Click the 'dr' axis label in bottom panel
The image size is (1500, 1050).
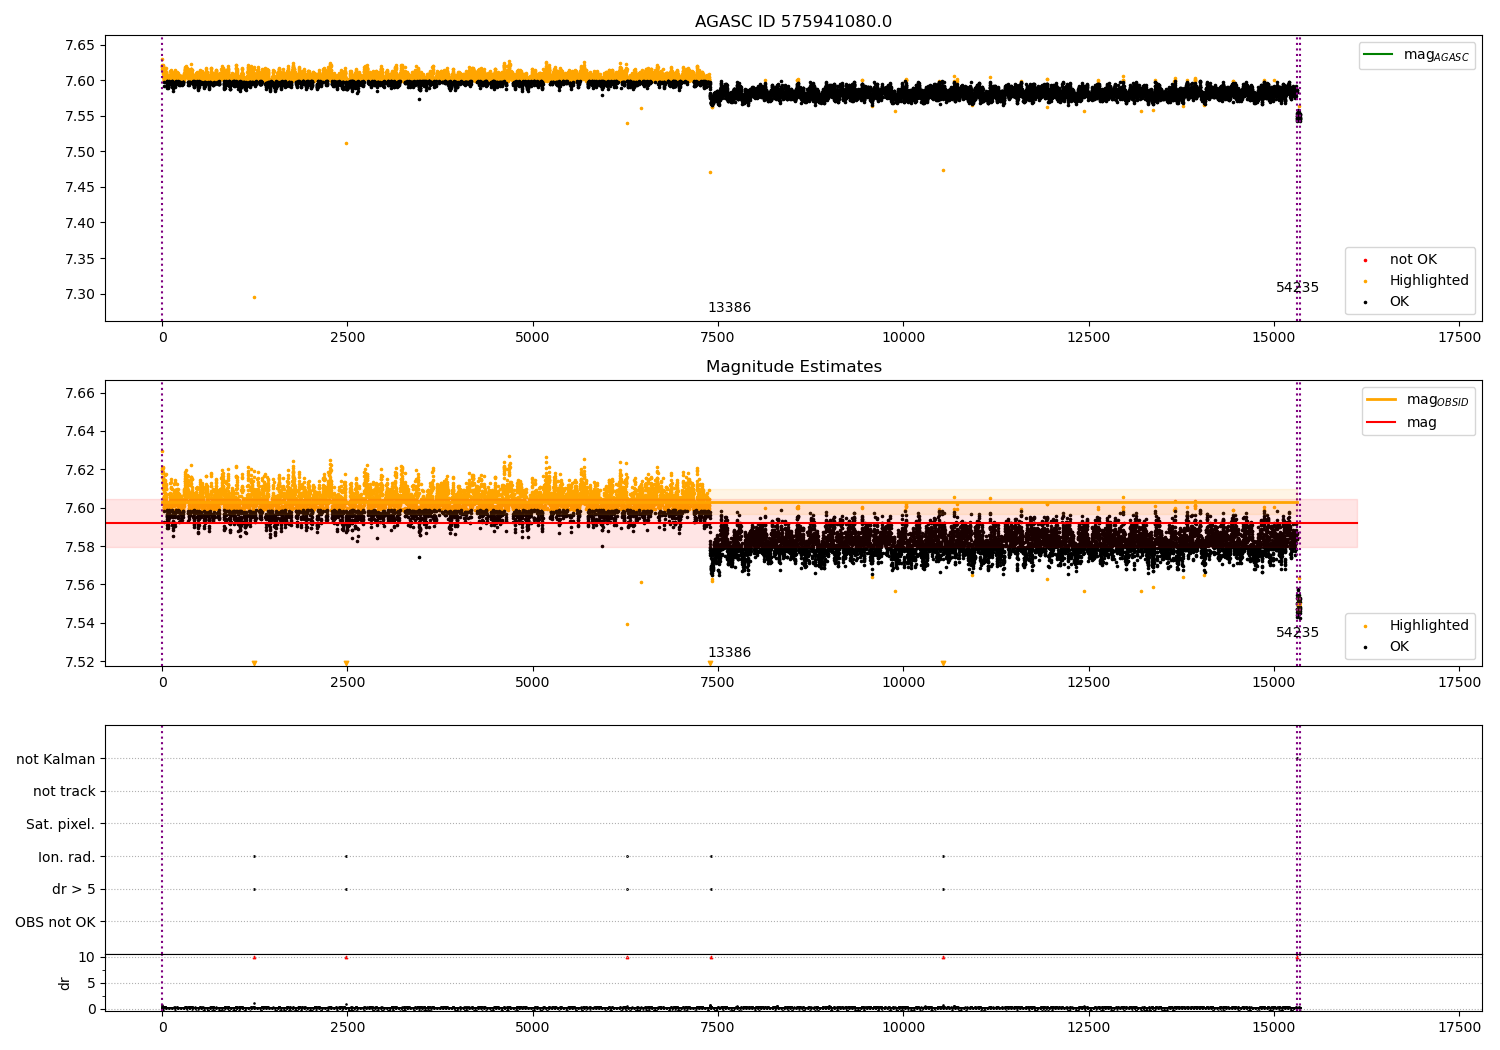(65, 983)
